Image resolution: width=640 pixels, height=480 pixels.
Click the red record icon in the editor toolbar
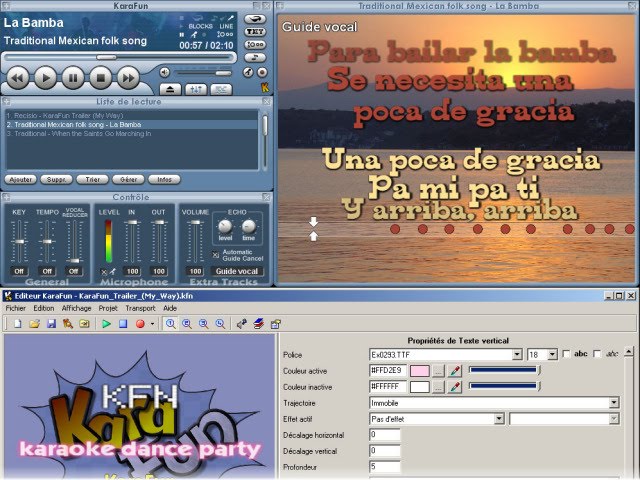140,324
